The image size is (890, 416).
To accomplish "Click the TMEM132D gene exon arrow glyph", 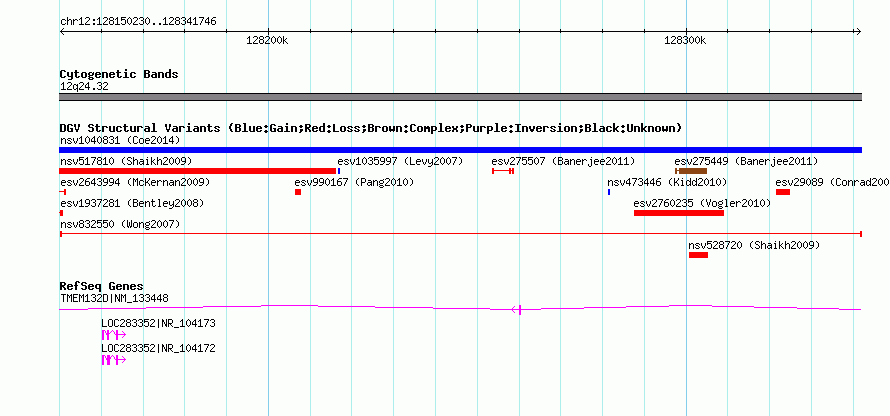I will [517, 309].
